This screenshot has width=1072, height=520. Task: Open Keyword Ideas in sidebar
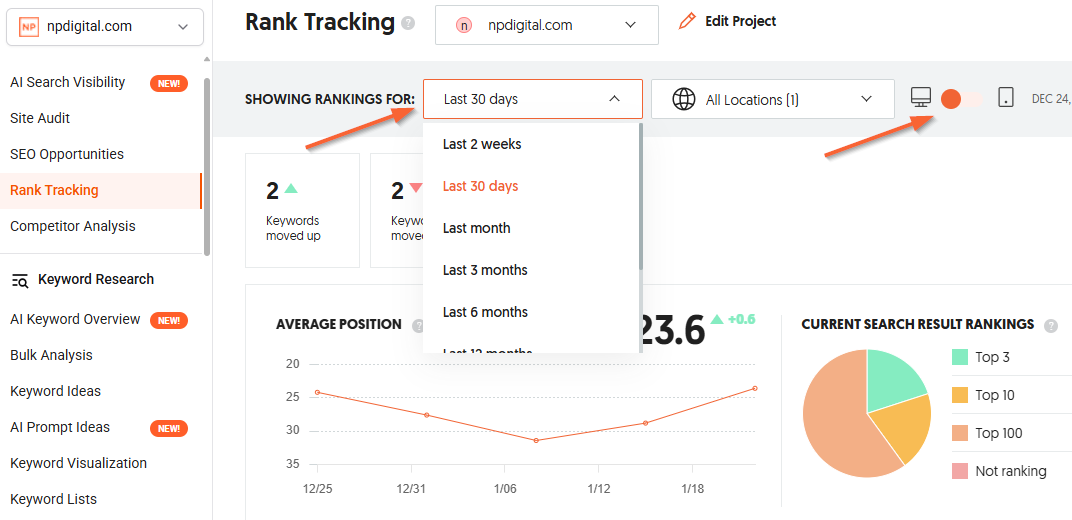click(55, 392)
